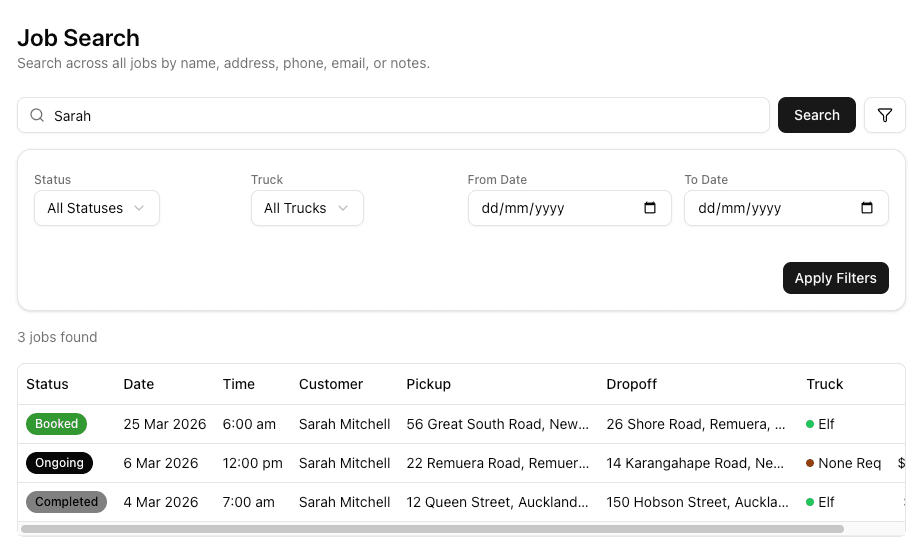Image resolution: width=917 pixels, height=559 pixels.
Task: Open the To Date calendar picker icon
Action: [867, 208]
